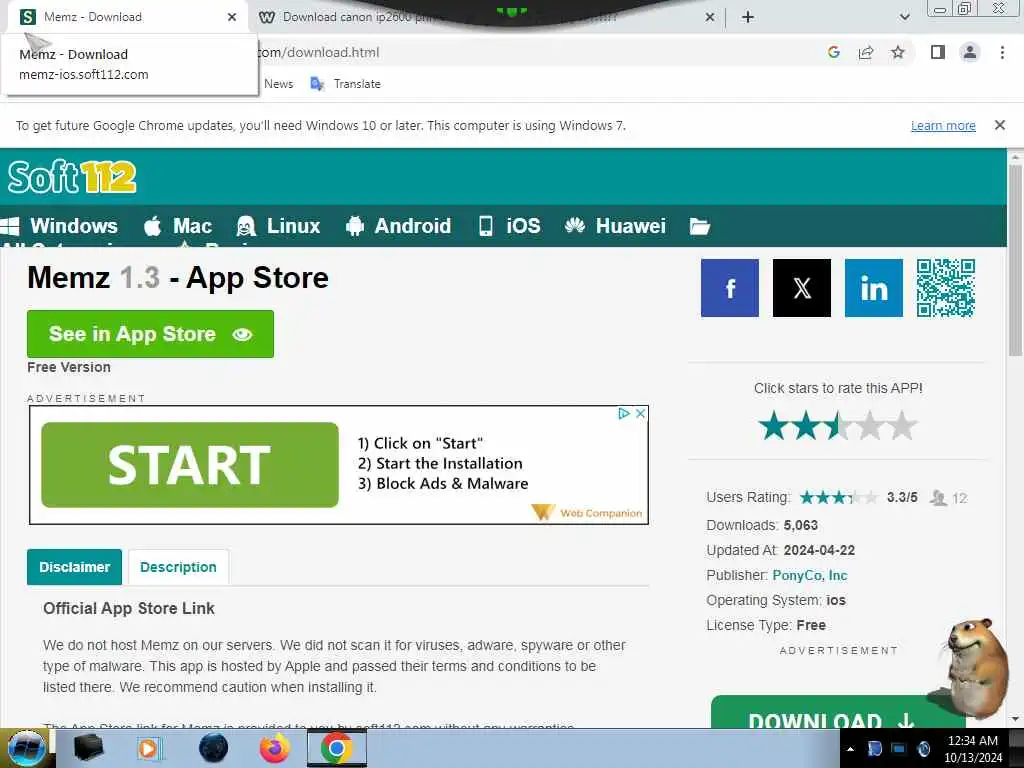Open the News bookmark

pyautogui.click(x=278, y=84)
